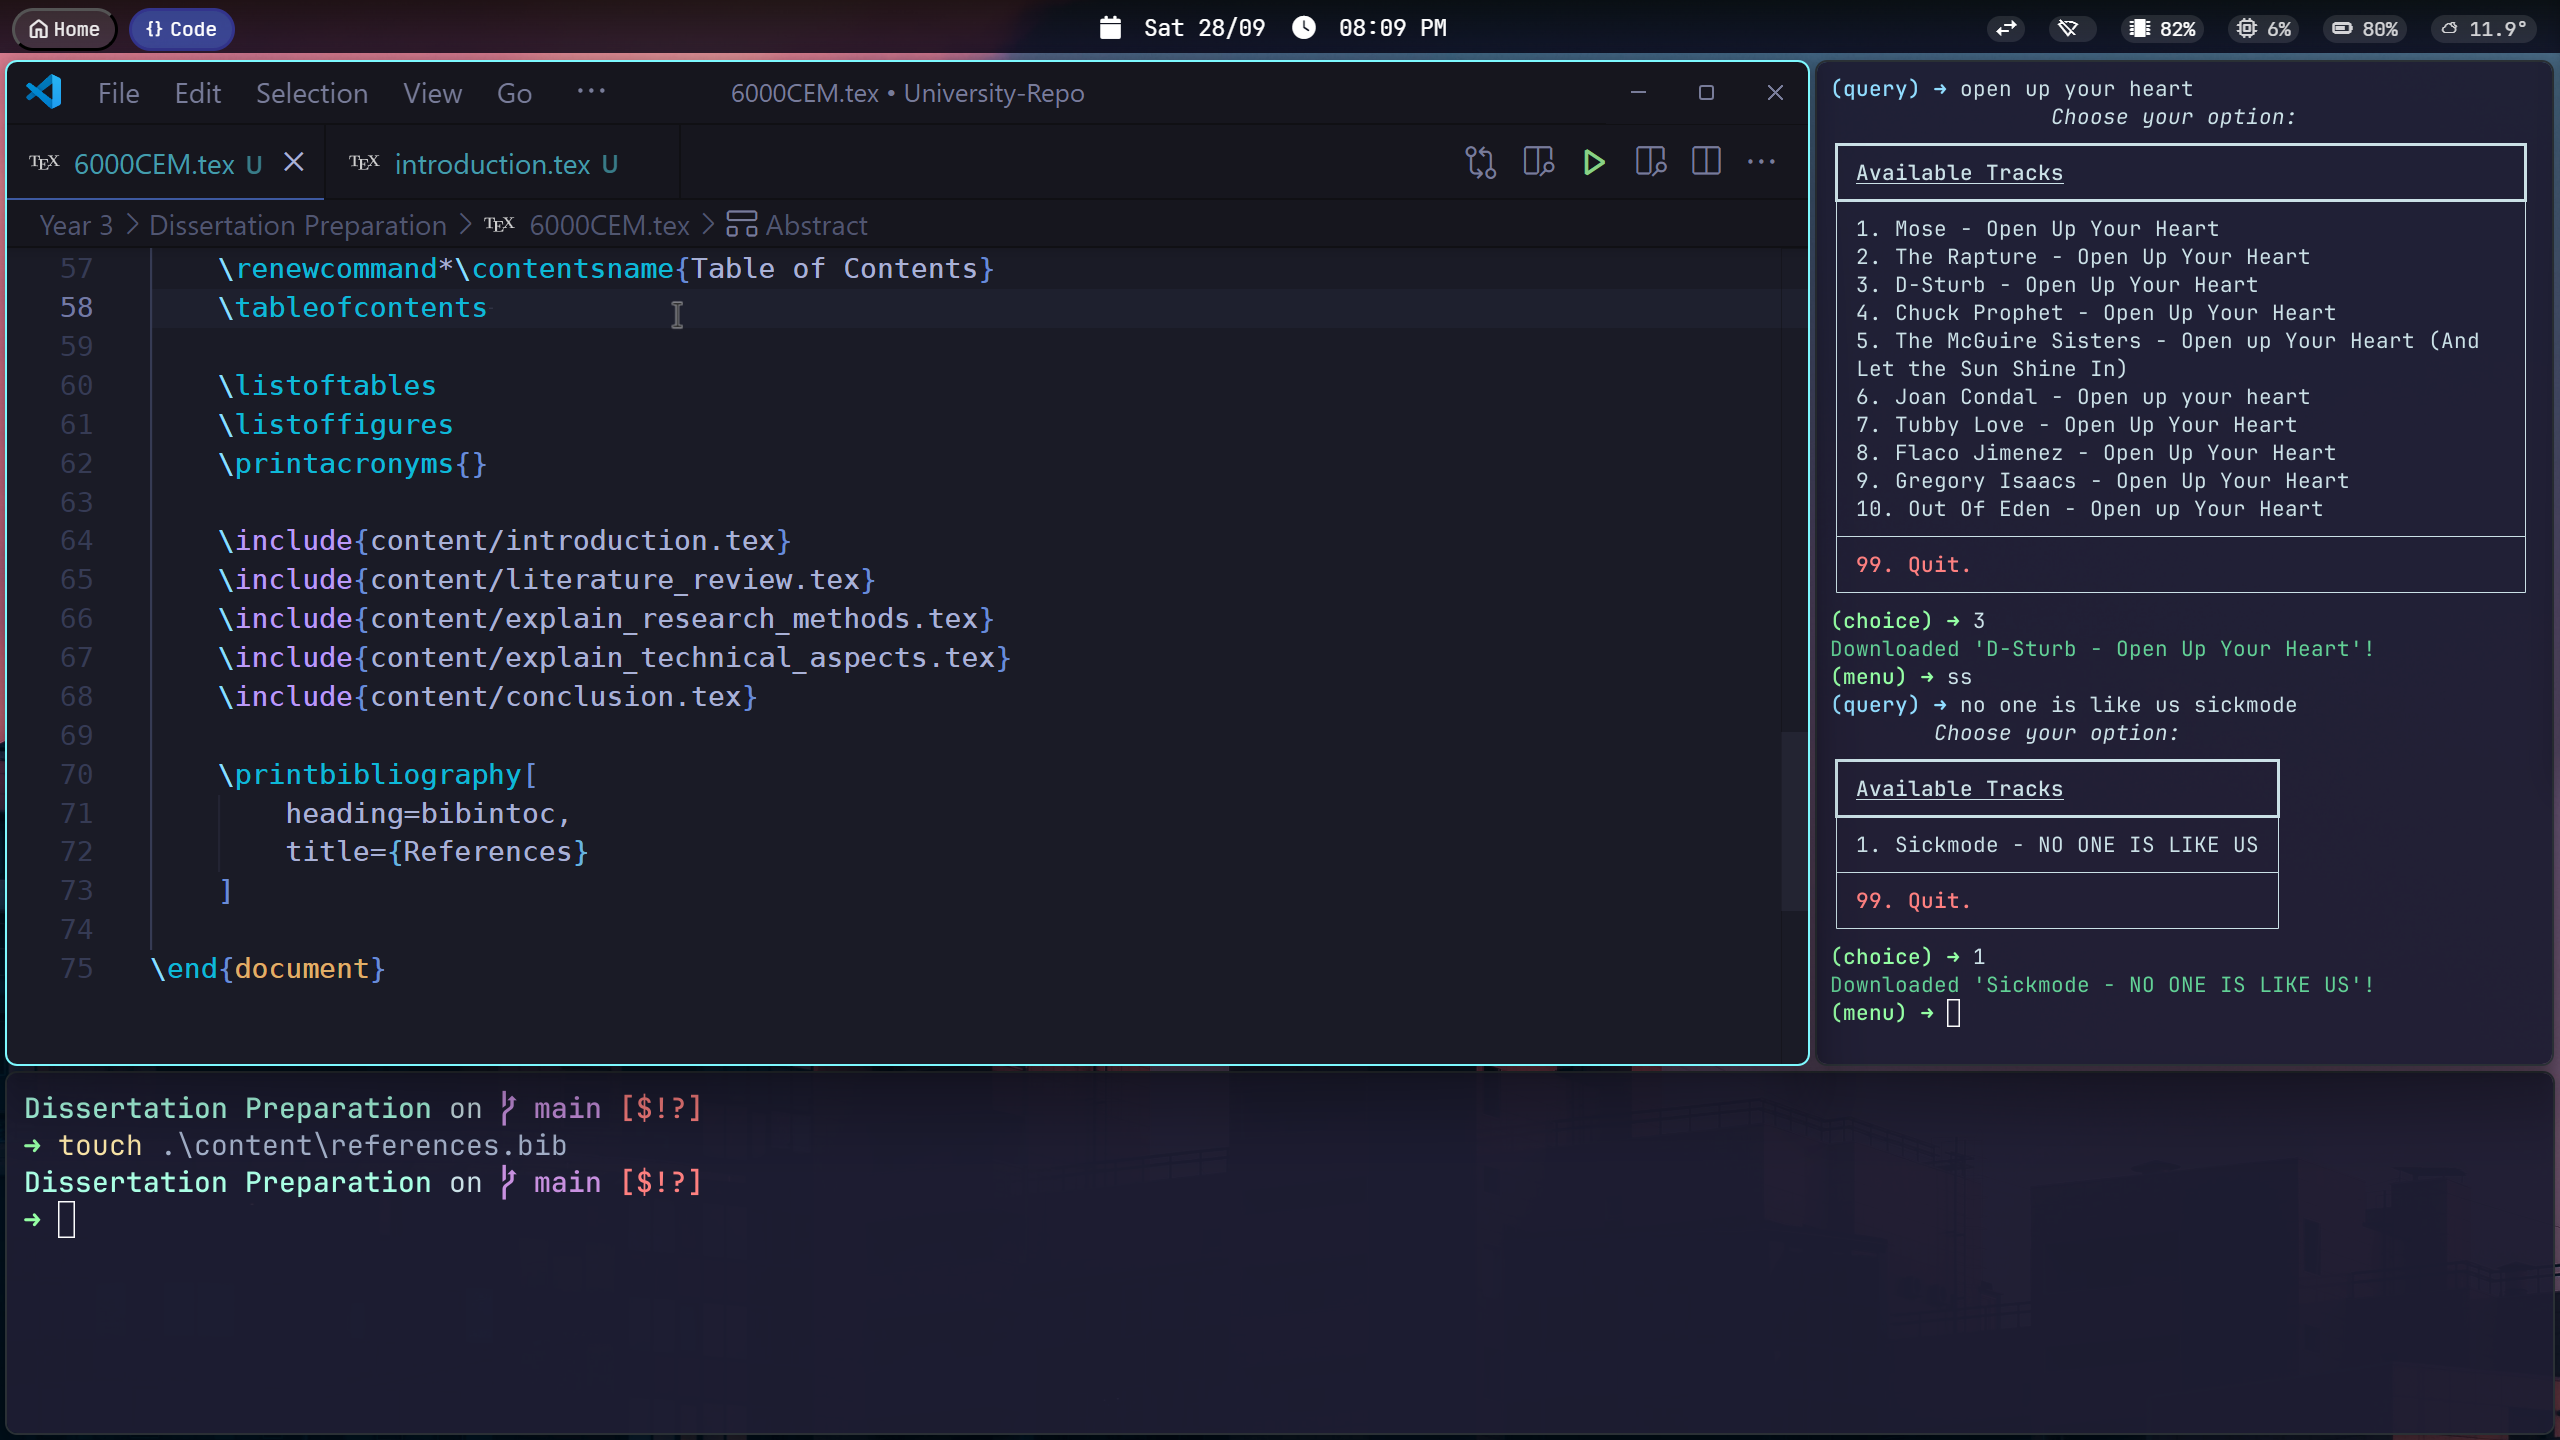Open Dissertation Preparation breadcrumb folder
The height and width of the screenshot is (1440, 2560).
297,225
